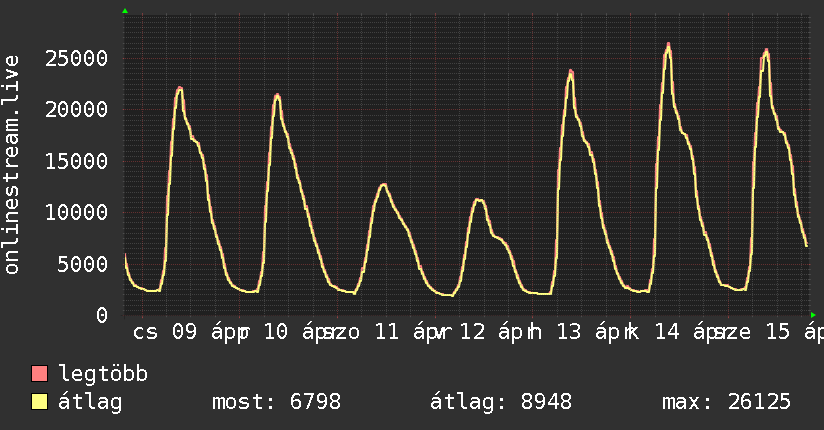The width and height of the screenshot is (824, 430).
Task: Click the cs 09 x-axis date label
Action: (164, 332)
